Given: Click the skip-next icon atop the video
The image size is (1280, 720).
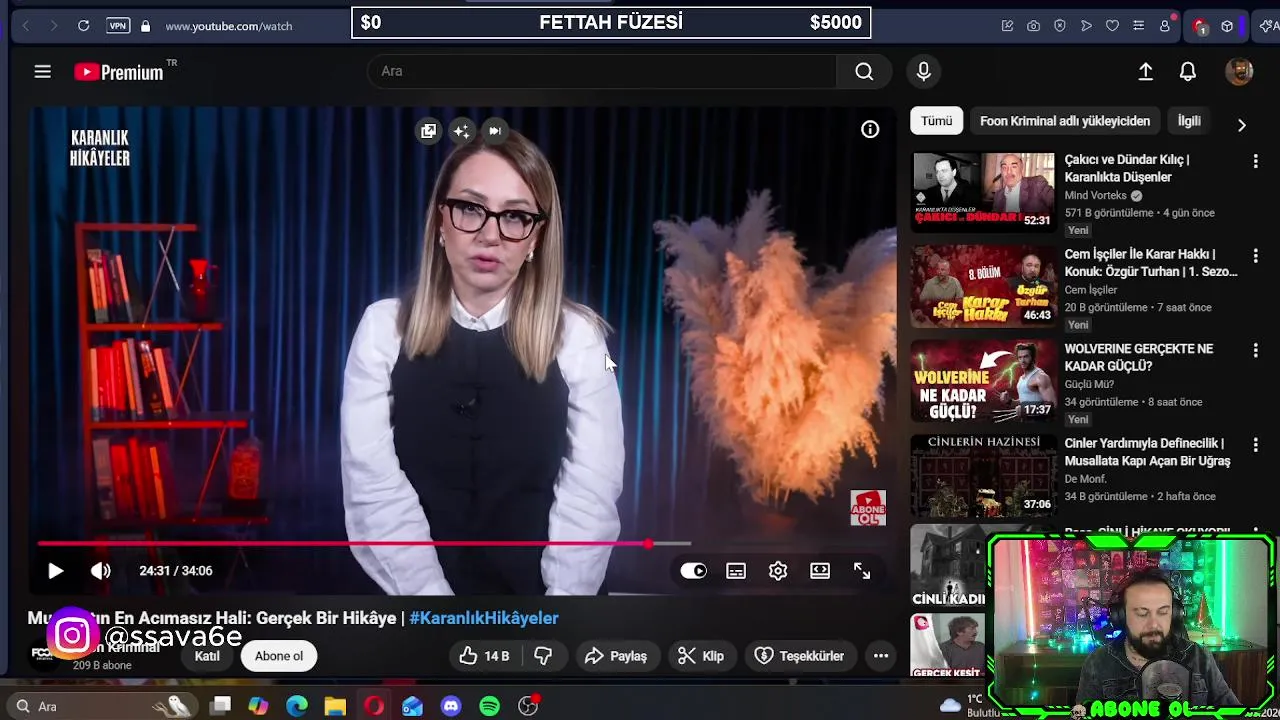Looking at the screenshot, I should [495, 130].
